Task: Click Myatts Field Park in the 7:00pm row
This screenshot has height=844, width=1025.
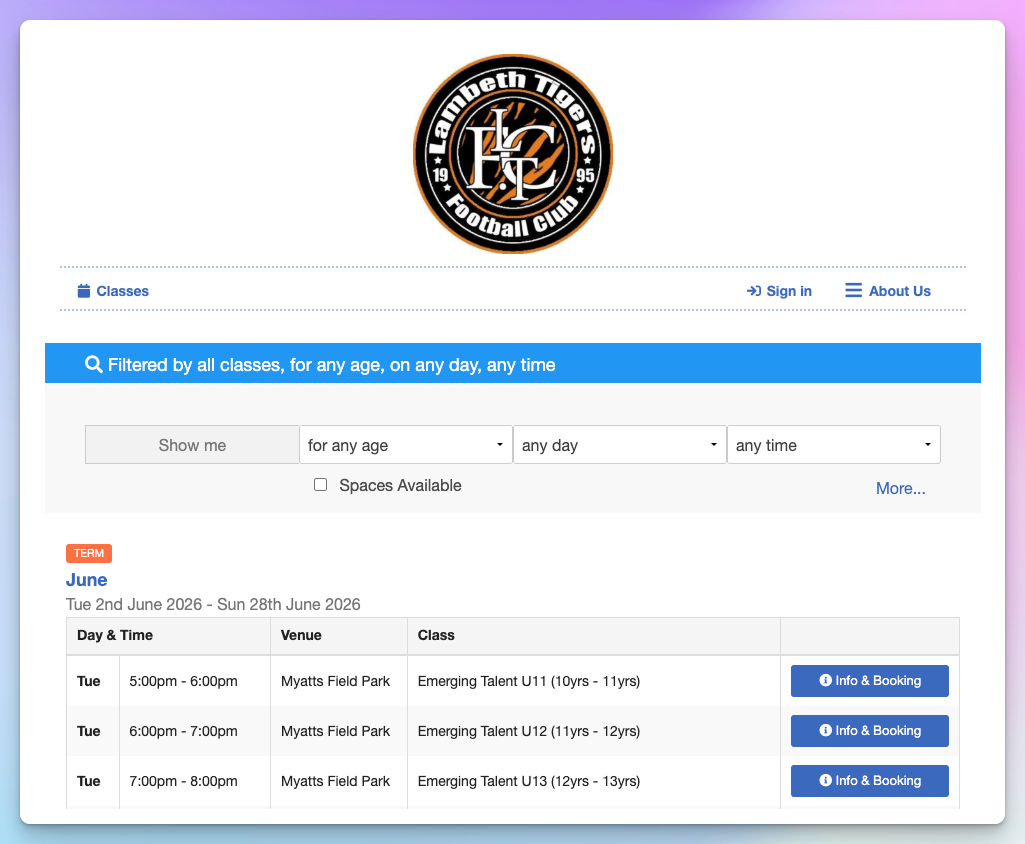Action: pos(335,781)
